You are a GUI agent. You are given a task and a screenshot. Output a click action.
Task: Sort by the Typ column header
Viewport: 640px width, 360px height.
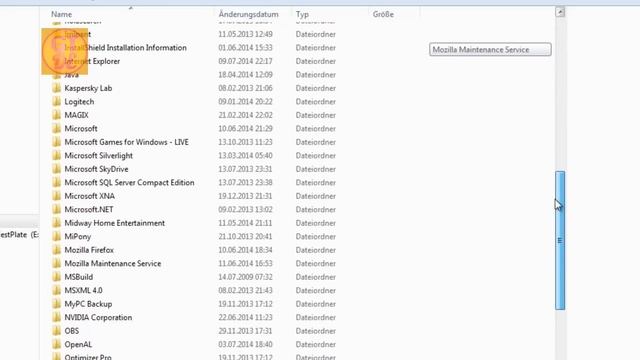pyautogui.click(x=302, y=14)
